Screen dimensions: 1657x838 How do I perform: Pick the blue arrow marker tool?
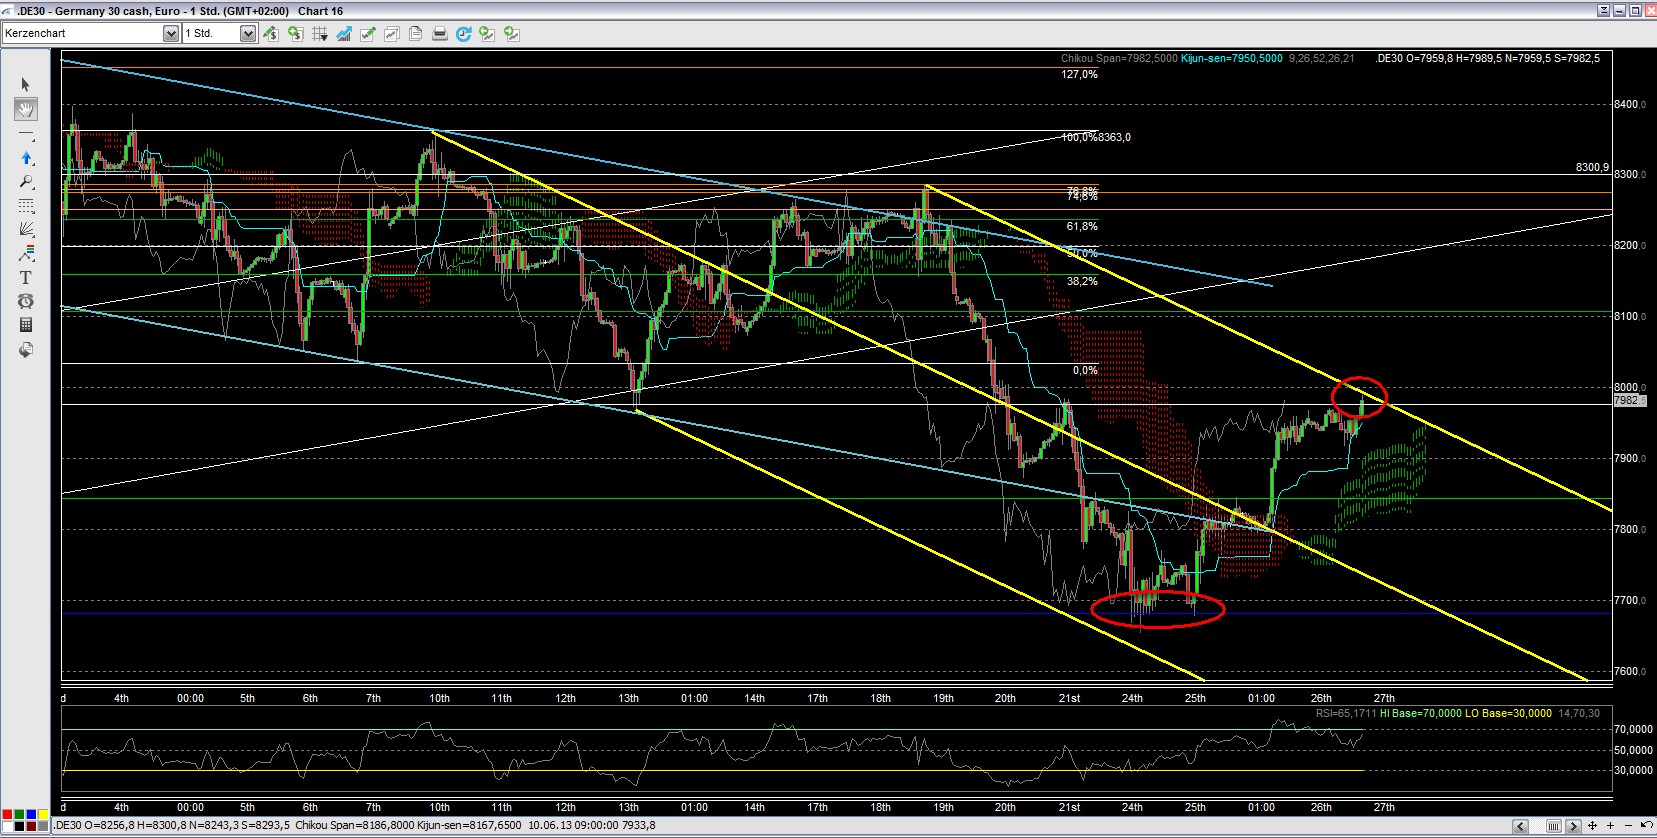tap(26, 158)
